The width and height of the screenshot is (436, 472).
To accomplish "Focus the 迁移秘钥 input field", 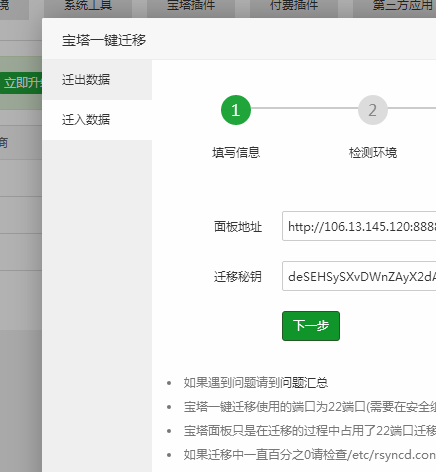I will point(359,276).
